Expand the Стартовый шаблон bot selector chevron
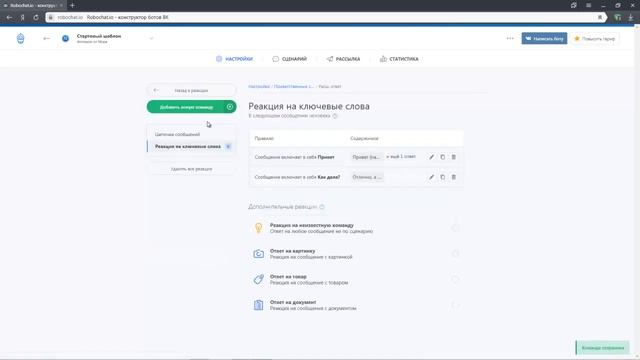Screen dimensions: 640x360 tap(151, 38)
